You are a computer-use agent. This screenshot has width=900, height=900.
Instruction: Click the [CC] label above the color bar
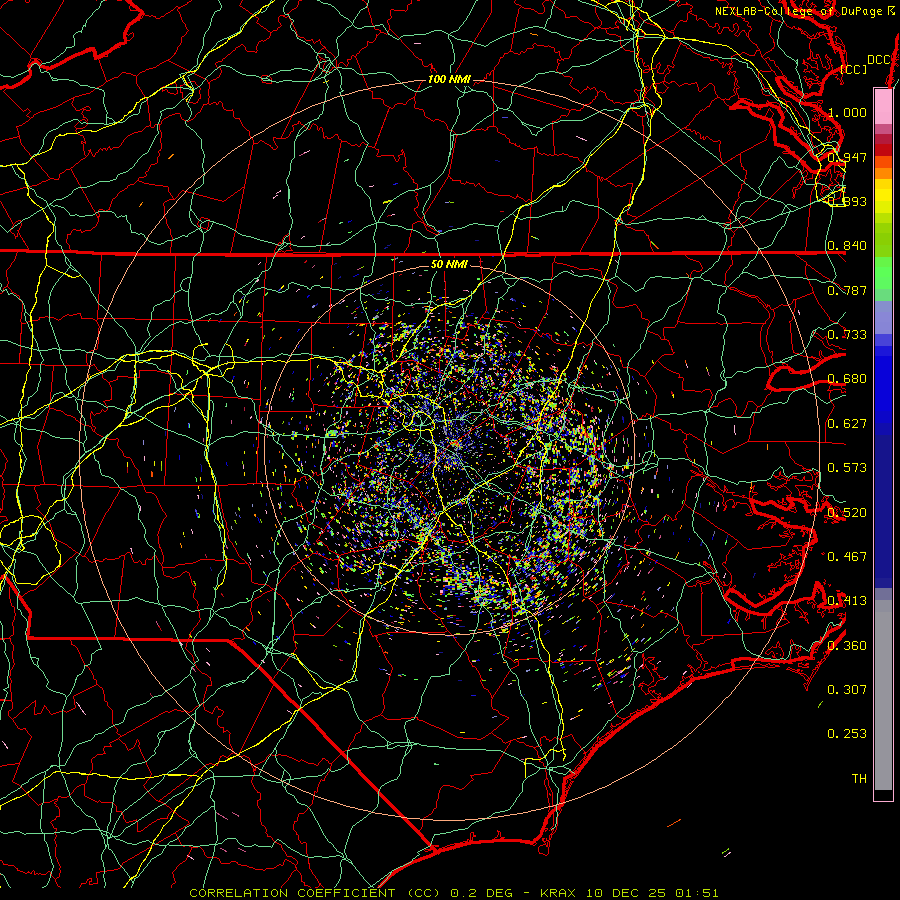[x=854, y=69]
